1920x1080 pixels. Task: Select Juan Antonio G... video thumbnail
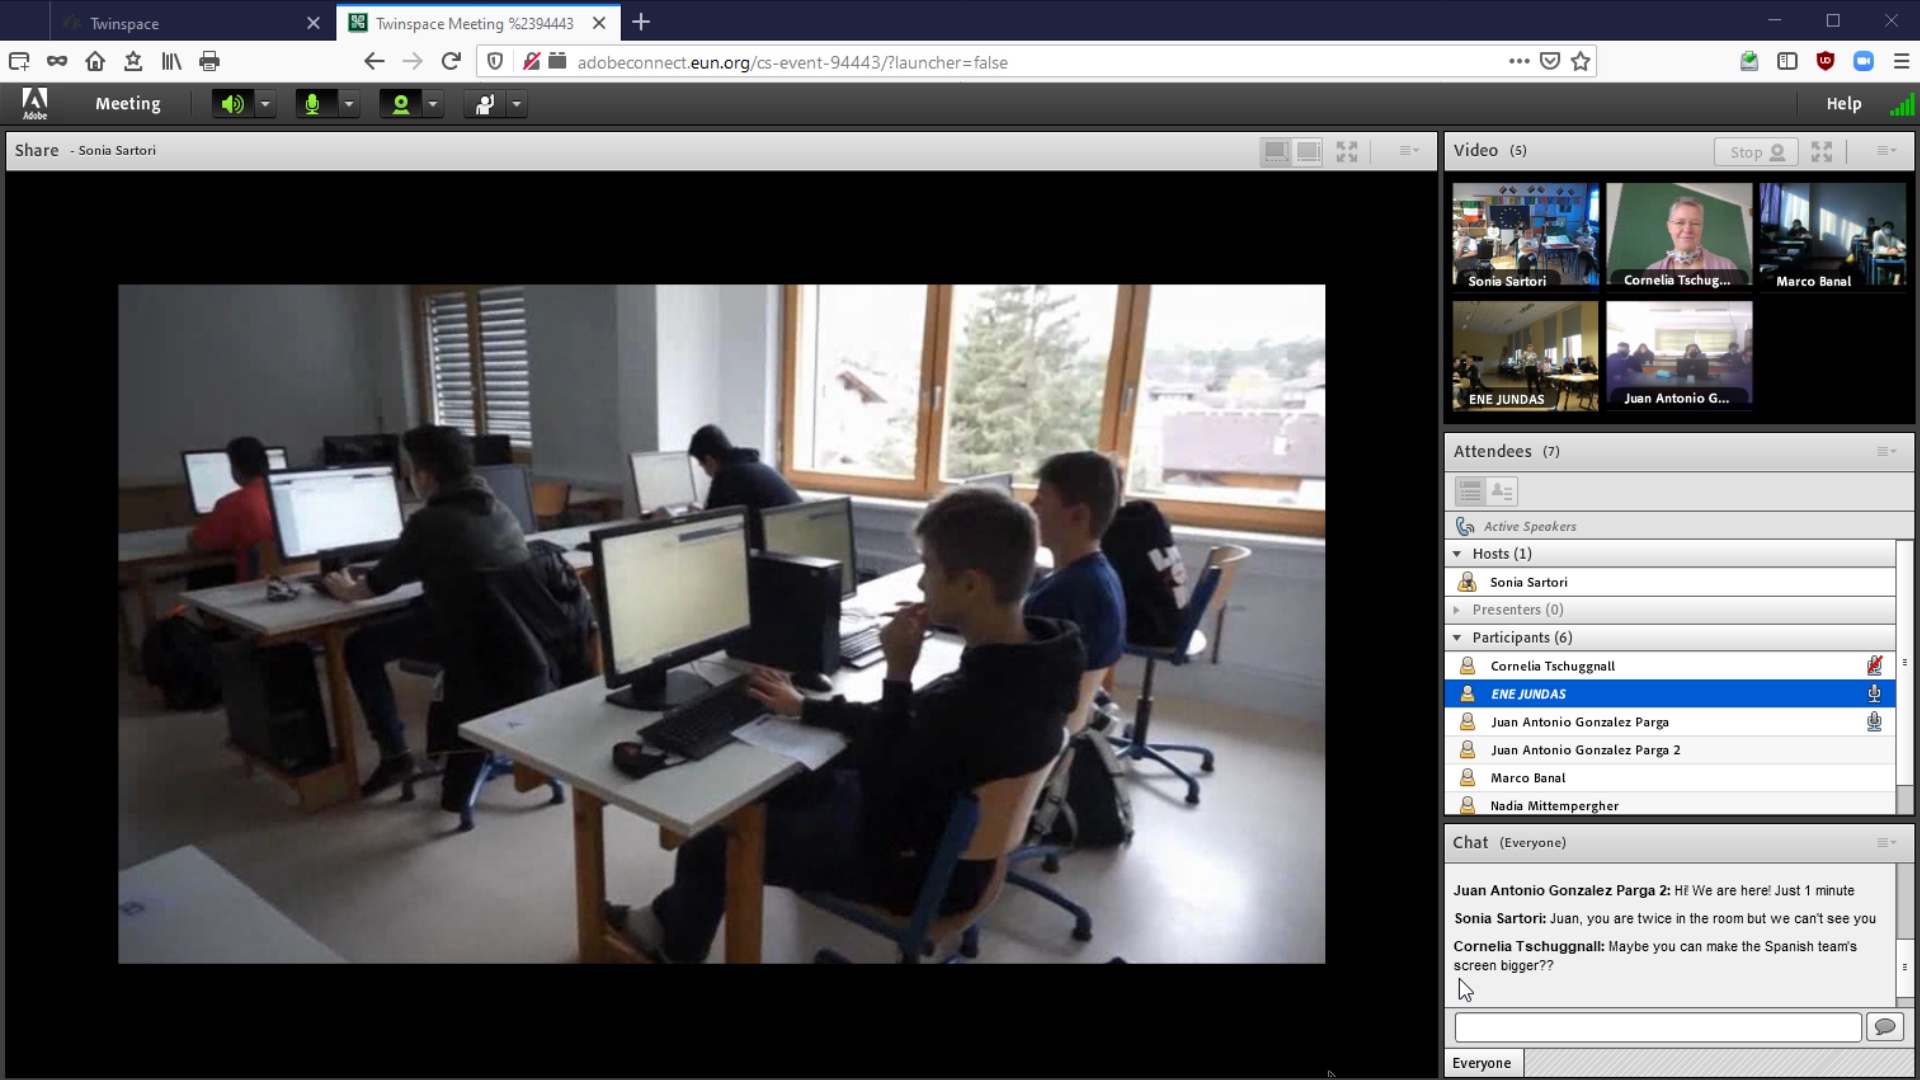pos(1679,355)
